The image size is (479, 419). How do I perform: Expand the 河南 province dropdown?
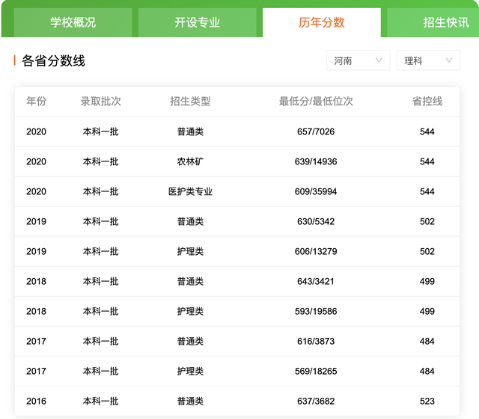coord(358,60)
